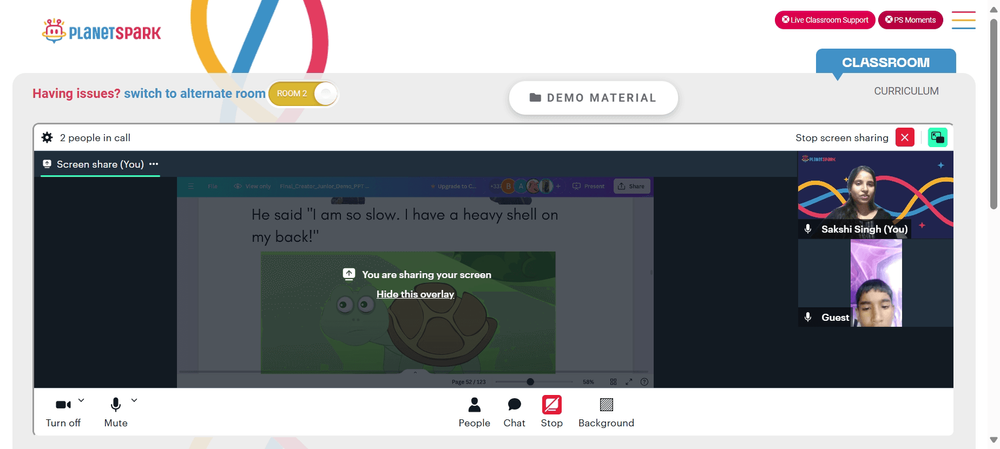The height and width of the screenshot is (449, 1000).
Task: Click the Live Classroom Support button
Action: tap(824, 20)
